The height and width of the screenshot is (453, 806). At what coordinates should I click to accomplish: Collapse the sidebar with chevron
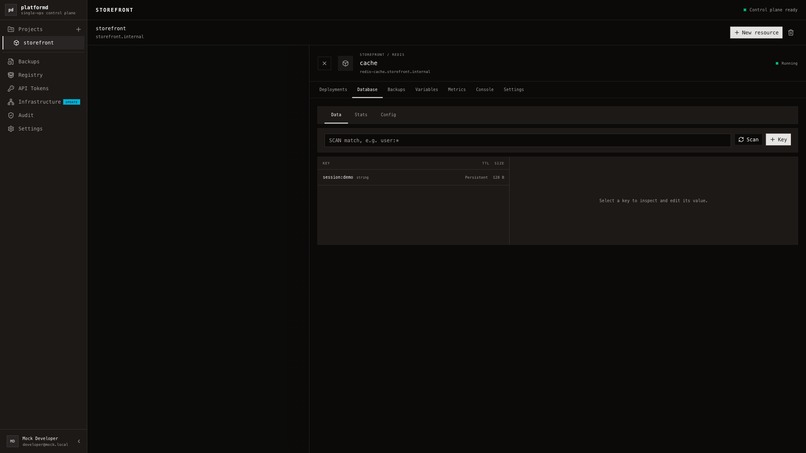79,441
